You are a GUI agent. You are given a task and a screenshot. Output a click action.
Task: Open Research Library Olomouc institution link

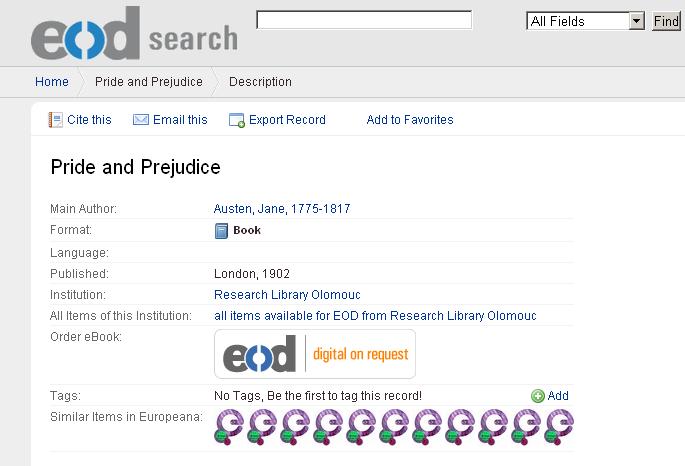click(x=287, y=295)
